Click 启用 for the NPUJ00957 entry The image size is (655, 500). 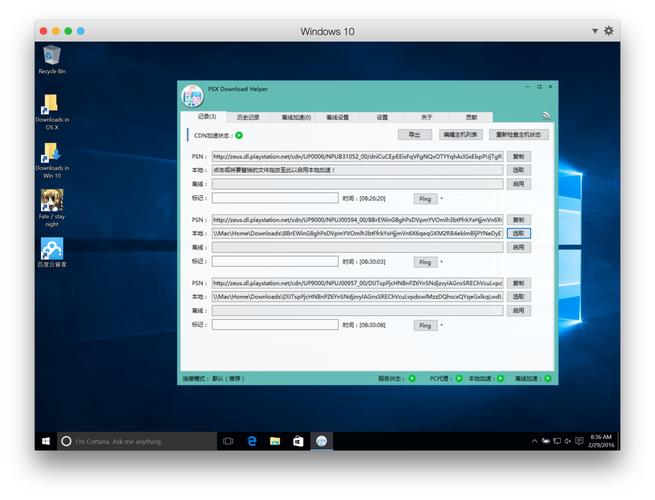tap(518, 311)
